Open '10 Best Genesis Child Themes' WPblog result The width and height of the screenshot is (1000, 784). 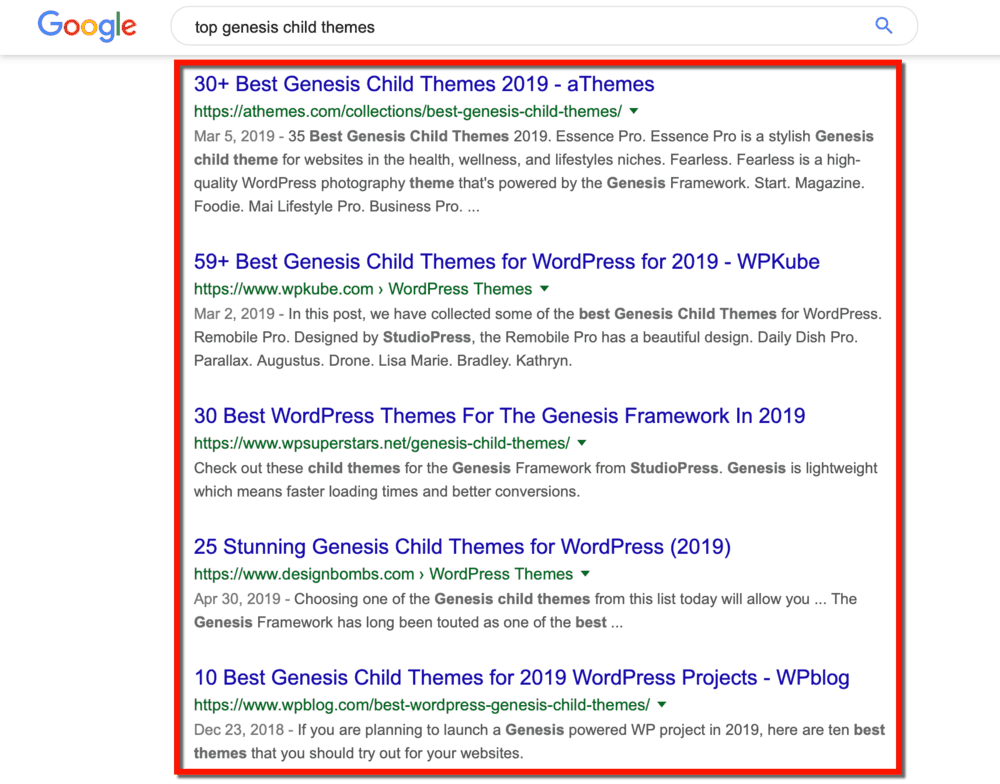tap(522, 677)
